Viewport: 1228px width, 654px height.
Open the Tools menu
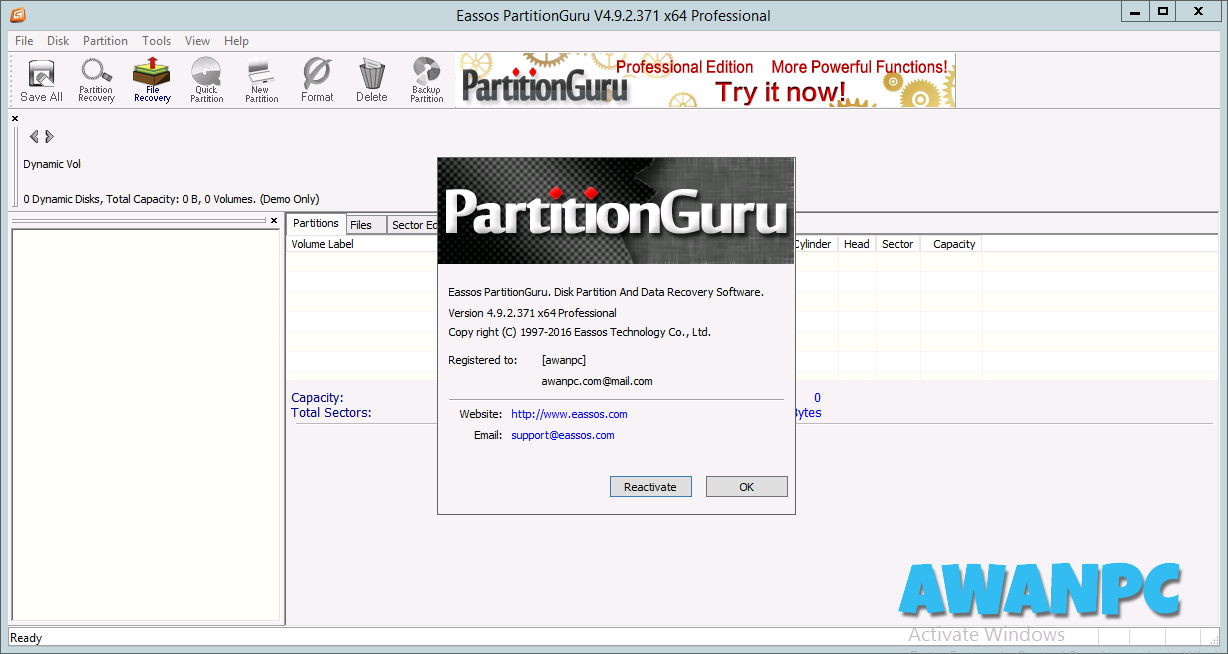[x=156, y=41]
